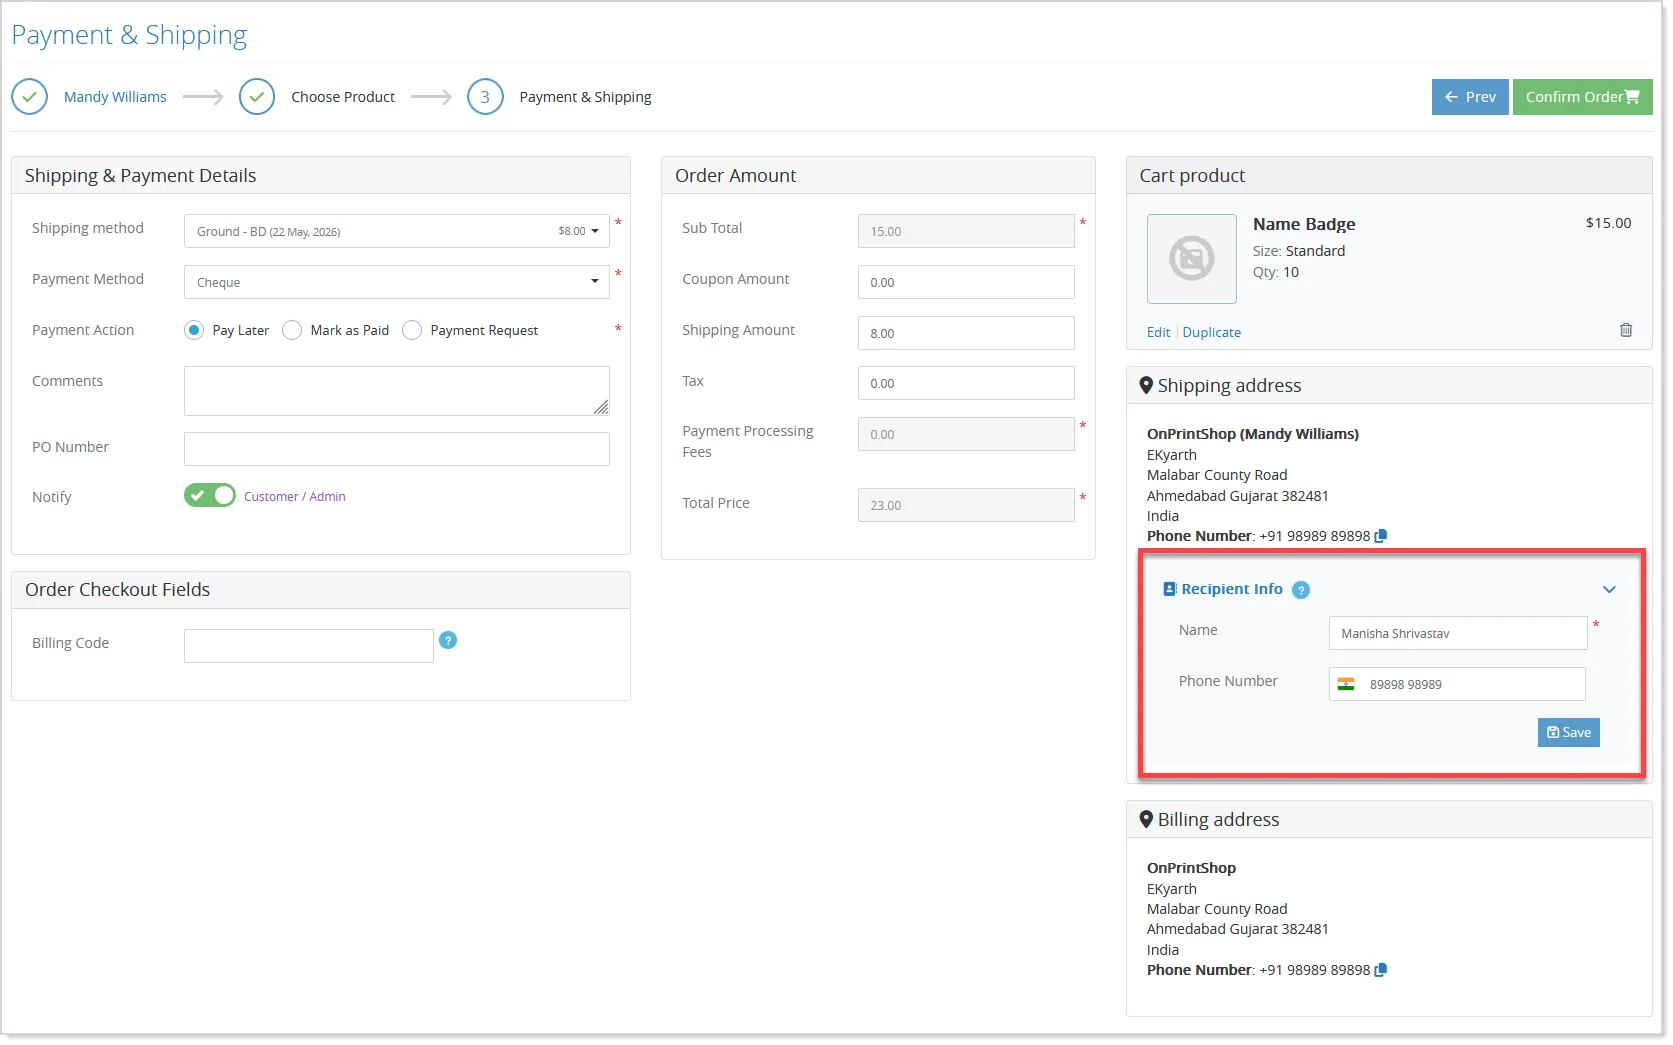Select Mark as Paid option
Screen dimensions: 1673x1045
tap(292, 330)
